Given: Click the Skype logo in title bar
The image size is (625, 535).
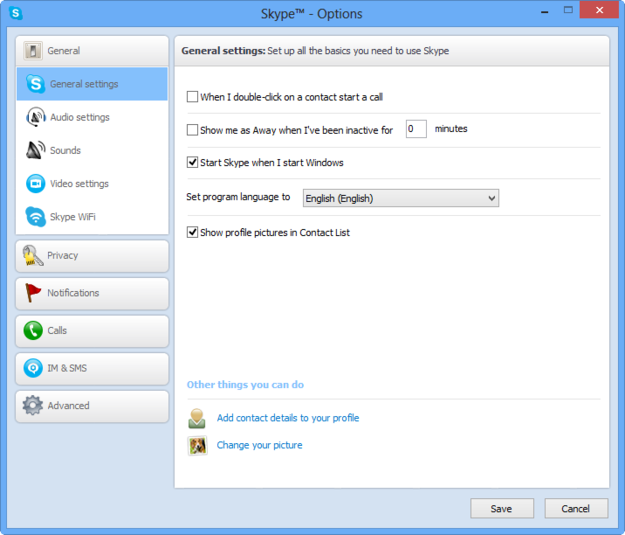Looking at the screenshot, I should (16, 13).
